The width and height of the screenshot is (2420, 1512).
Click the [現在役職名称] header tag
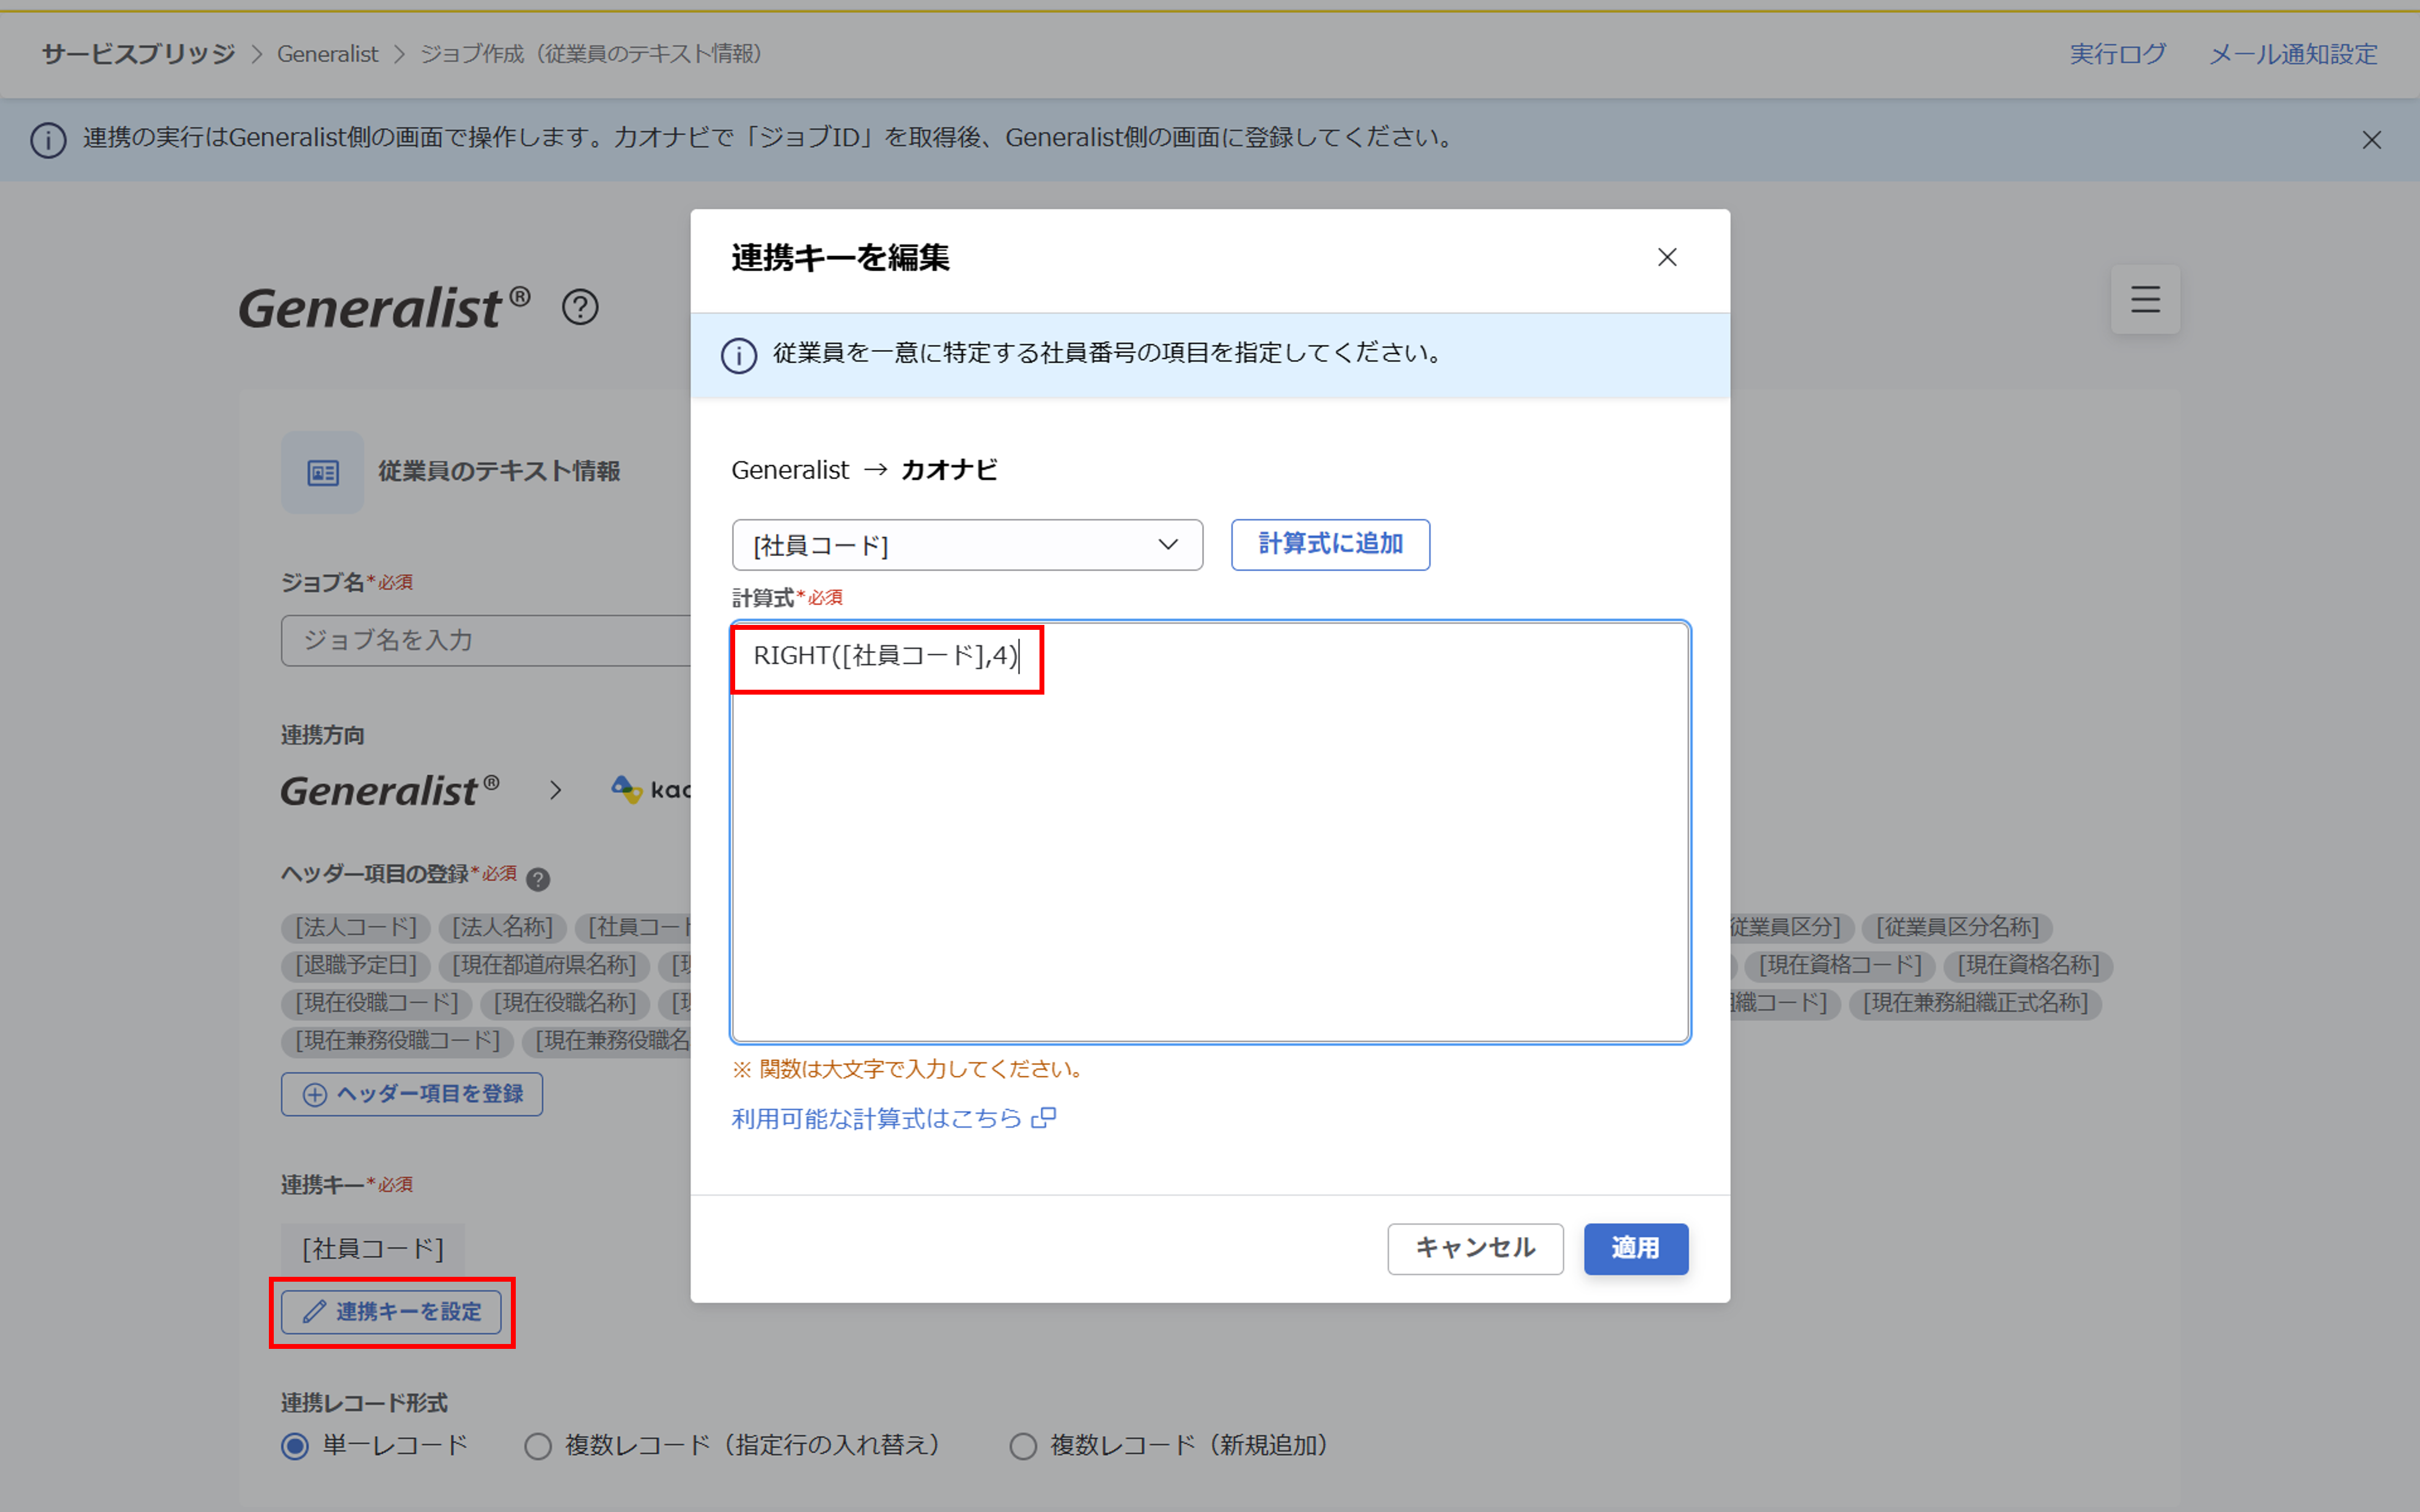tap(565, 1003)
